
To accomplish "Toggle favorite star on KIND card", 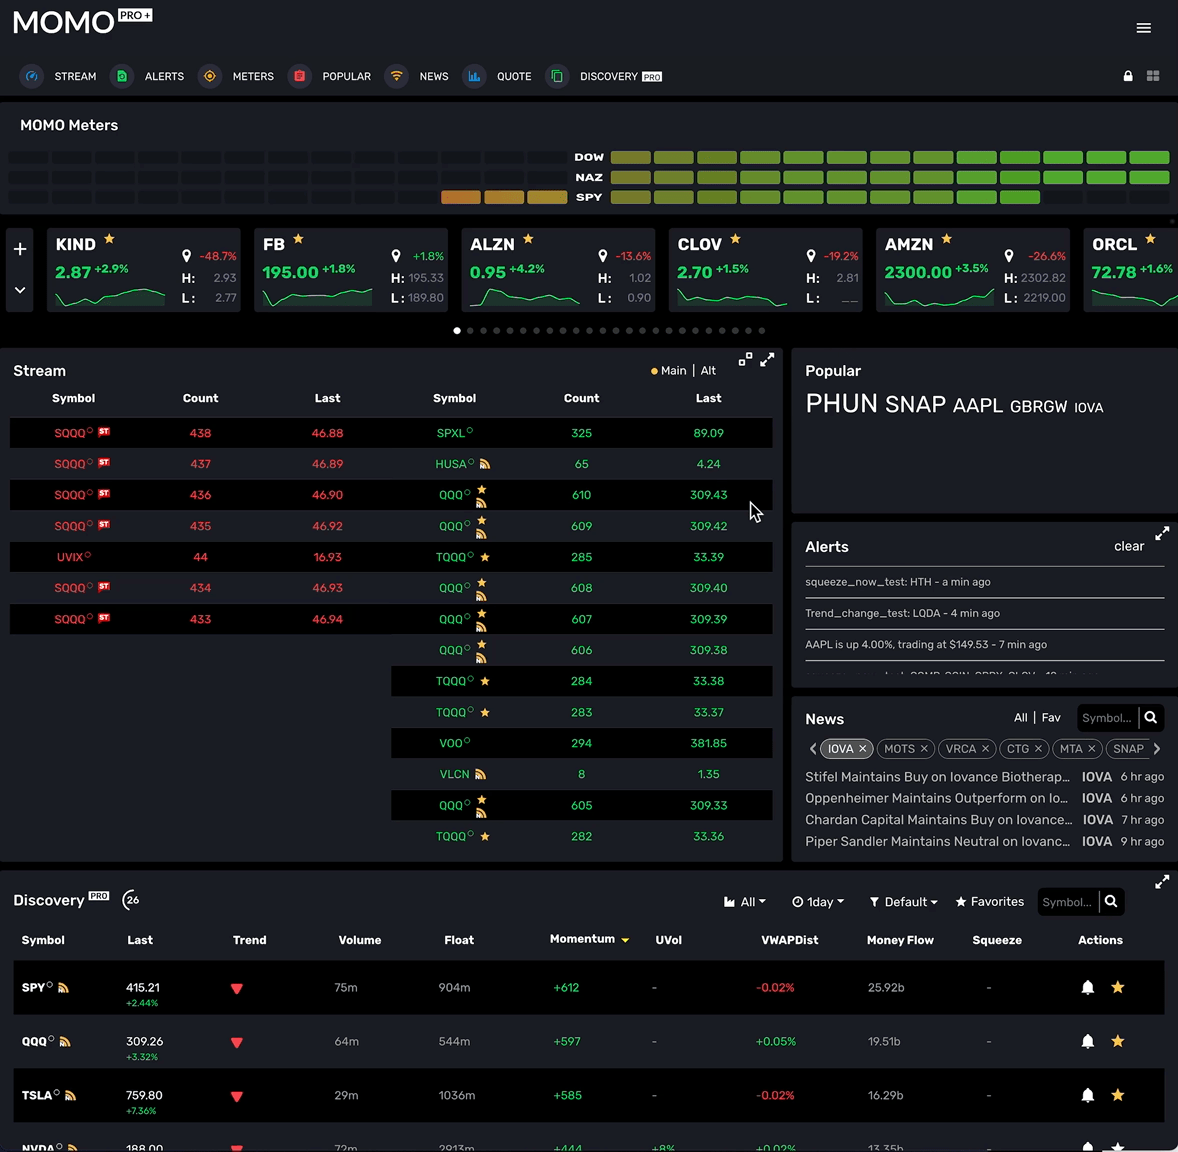I will pyautogui.click(x=110, y=239).
